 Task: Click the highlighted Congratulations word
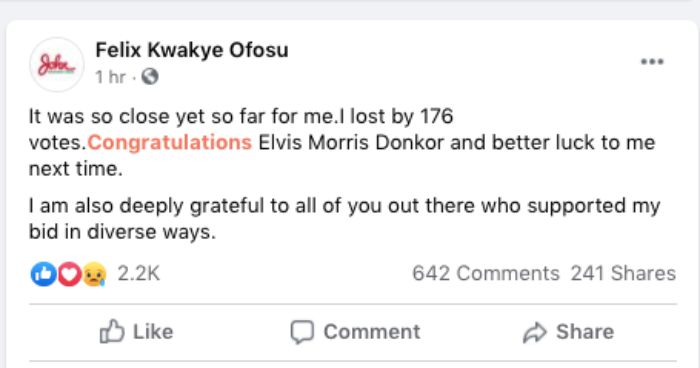click(170, 143)
